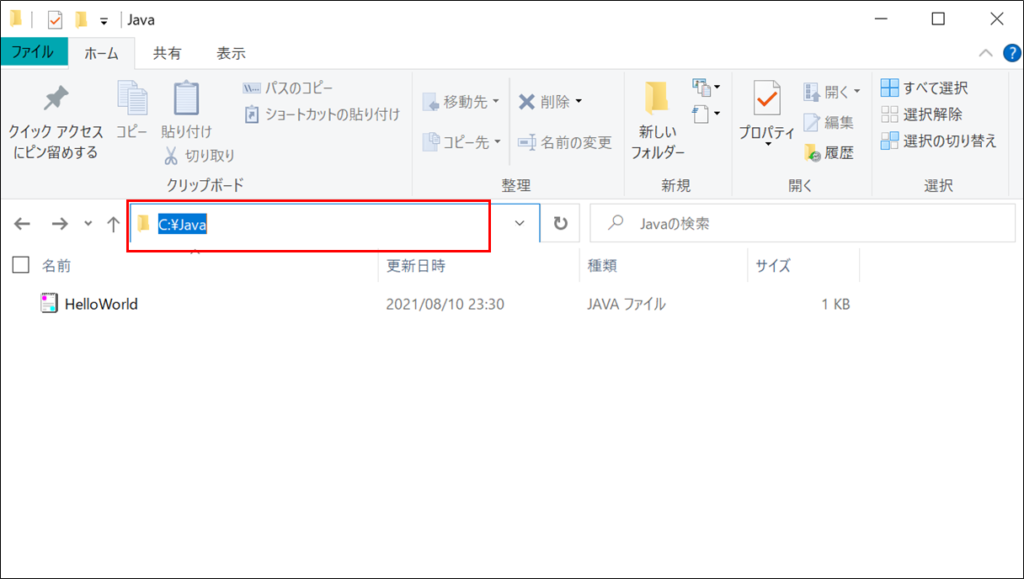Screen dimensions: 1024x579
Task: Click the JAVA ファイル type cell
Action: (x=626, y=304)
